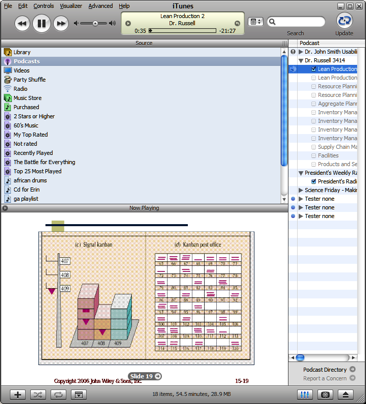Click right round arrow in display
The width and height of the screenshot is (367, 405).
coord(237,23)
